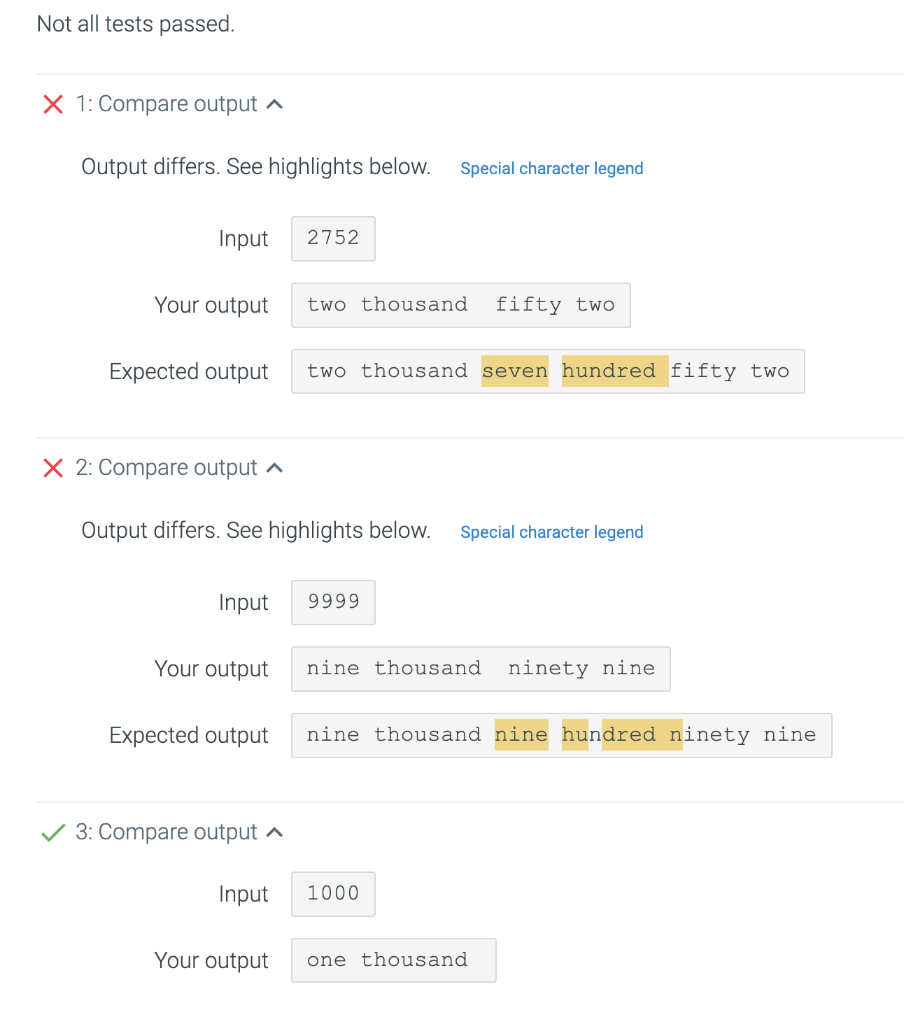This screenshot has height=1024, width=904.
Task: Open the 'Special character legend' under test 2
Action: click(551, 532)
